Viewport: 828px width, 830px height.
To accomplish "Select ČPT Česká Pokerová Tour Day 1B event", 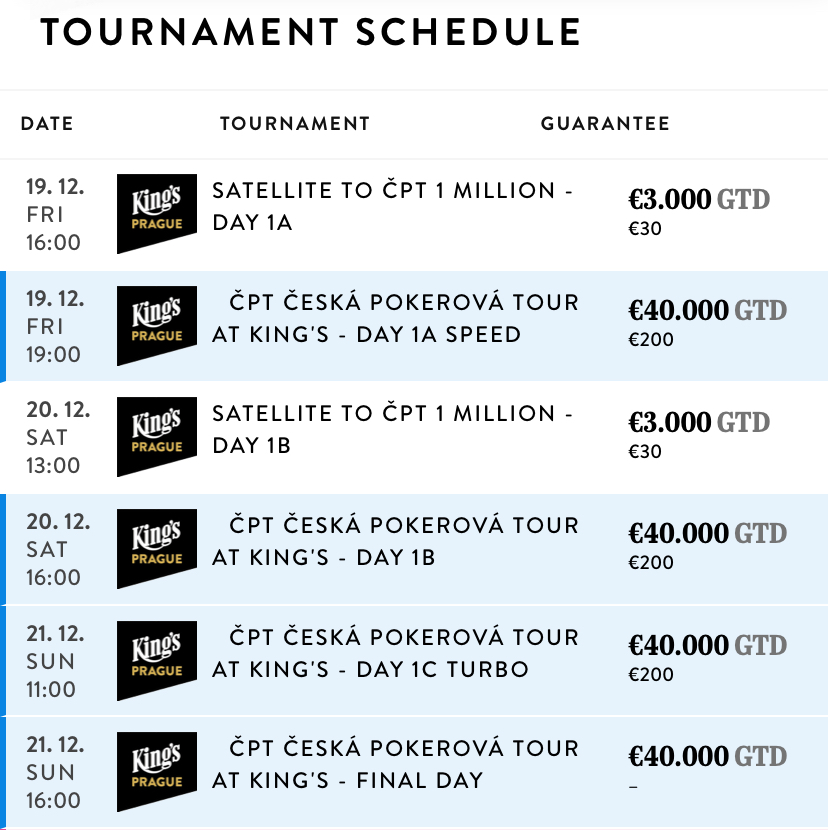I will point(395,541).
